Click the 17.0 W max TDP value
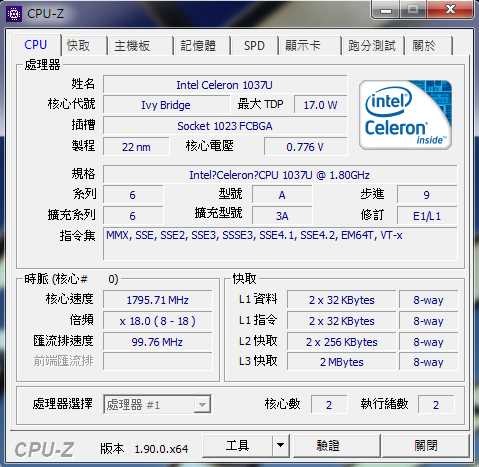The image size is (479, 467). click(x=320, y=105)
